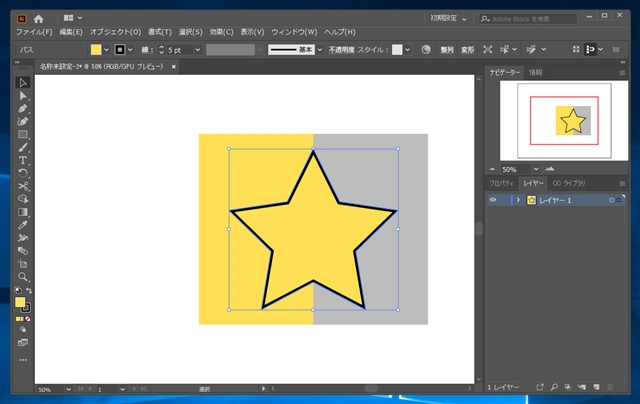The width and height of the screenshot is (640, 404).
Task: Click the Locate Object magnifier icon
Action: coord(554,387)
